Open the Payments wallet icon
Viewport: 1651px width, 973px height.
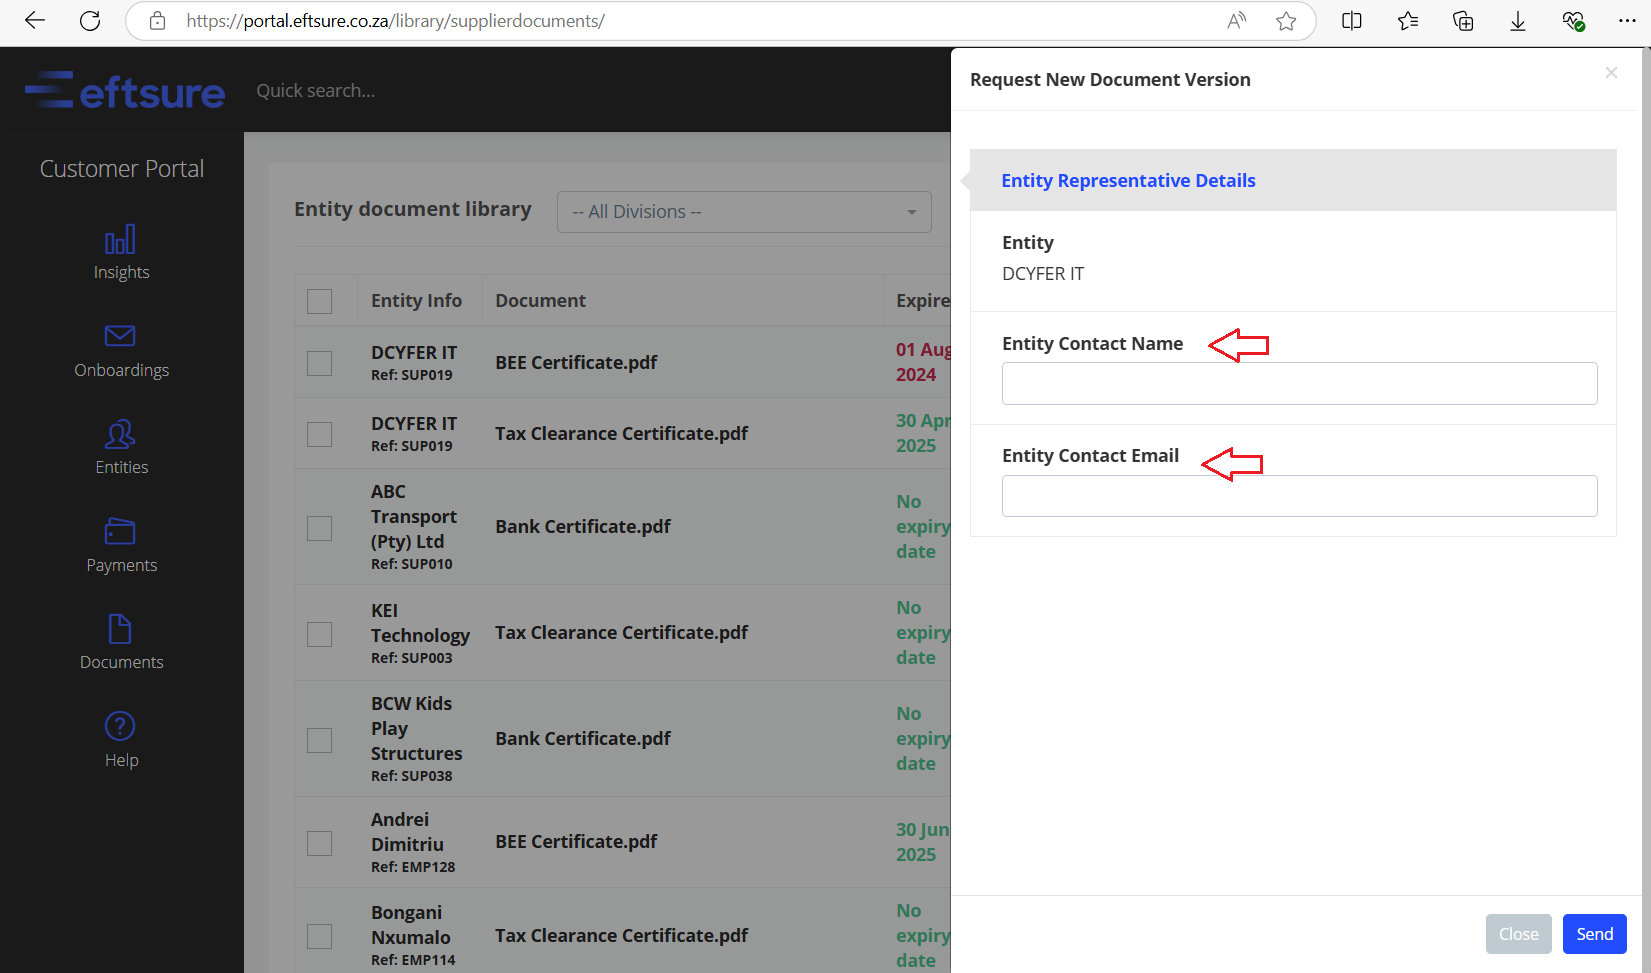[120, 531]
